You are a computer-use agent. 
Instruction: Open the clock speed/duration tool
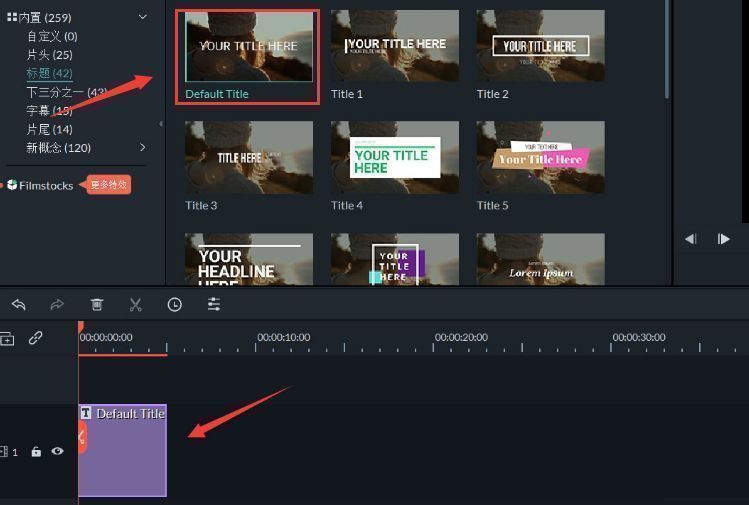click(175, 304)
